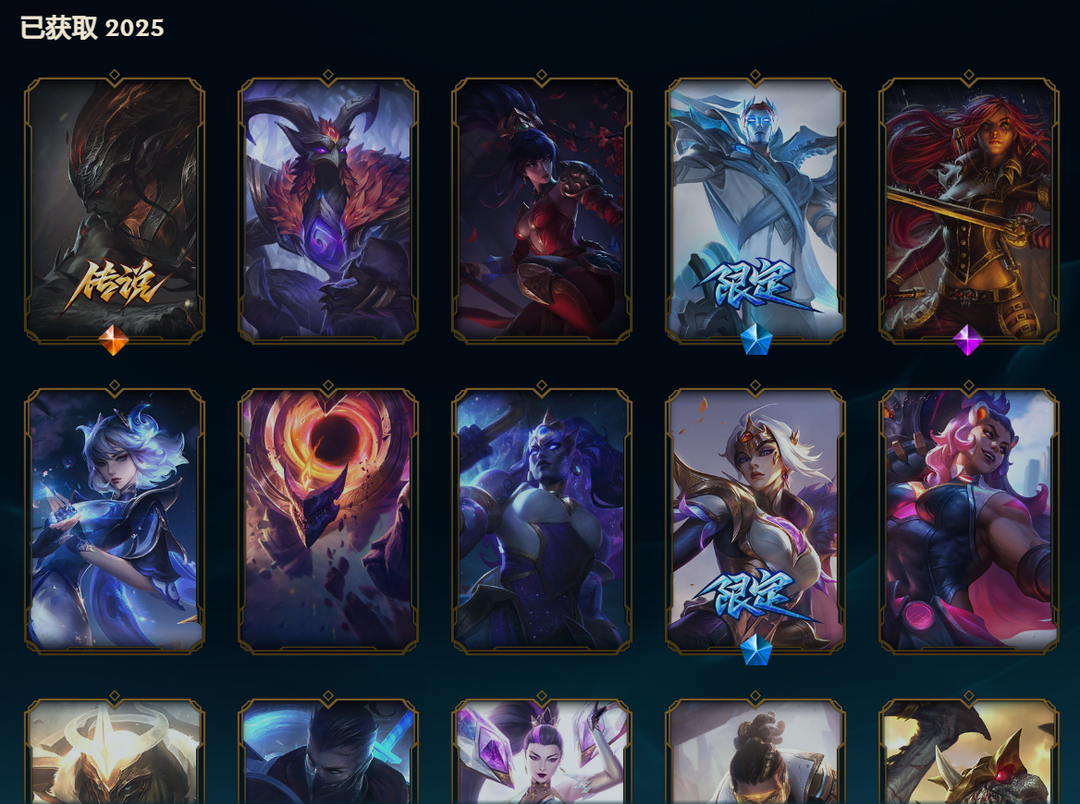Select the purple cosmic-skinned woman skin card
Viewport: 1080px width, 804px height.
(x=541, y=521)
